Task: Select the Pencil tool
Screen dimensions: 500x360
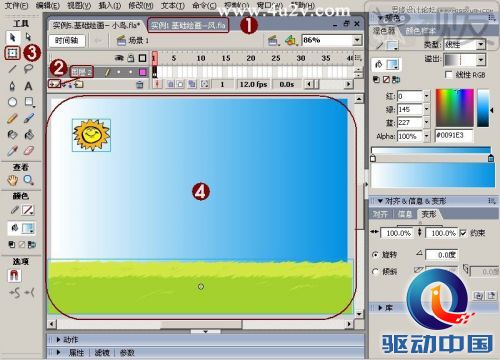Action: pos(13,118)
